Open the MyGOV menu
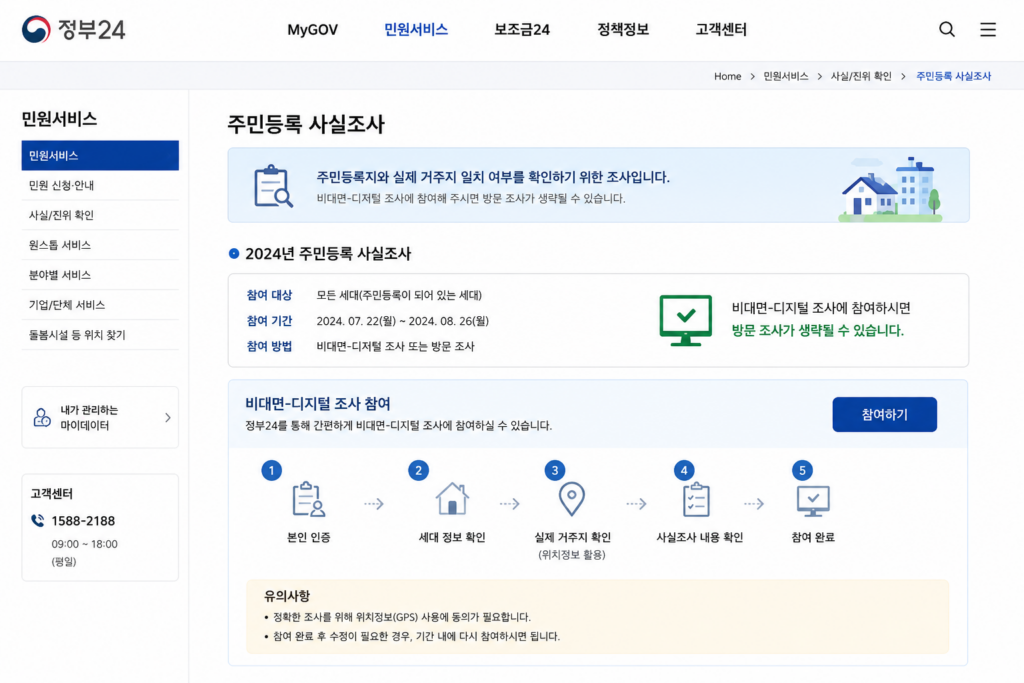The width and height of the screenshot is (1024, 683). (312, 29)
